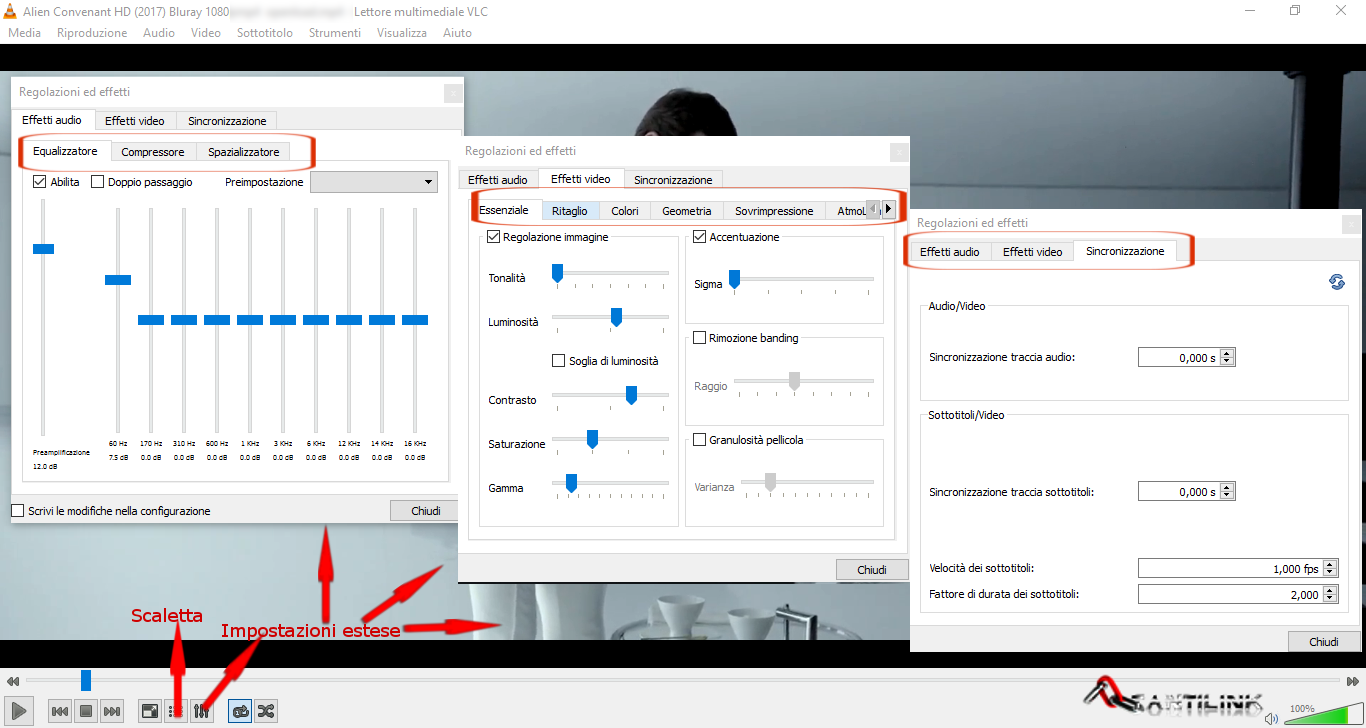Screen dimensions: 1366x728
Task: Click the 60 Hz band slider handle
Action: tap(118, 279)
